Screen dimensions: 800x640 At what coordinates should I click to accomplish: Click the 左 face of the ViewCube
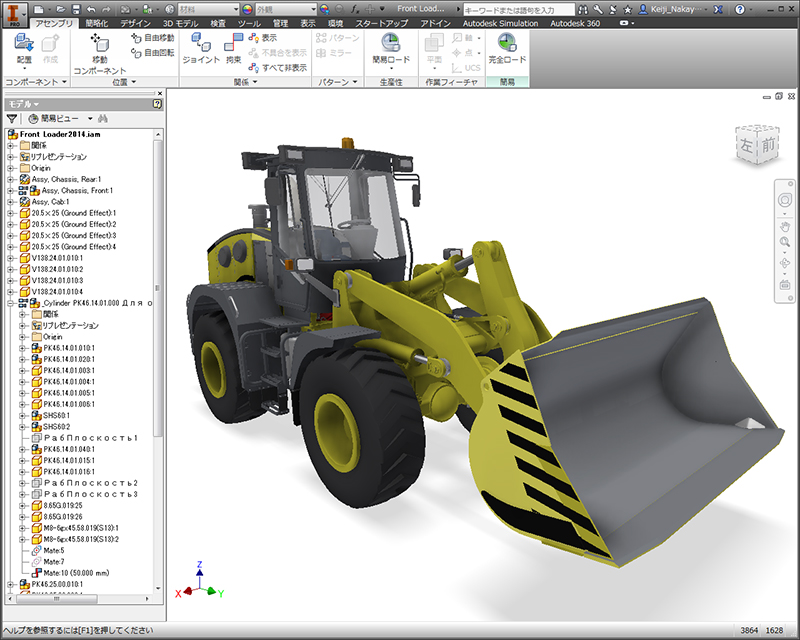tap(747, 146)
